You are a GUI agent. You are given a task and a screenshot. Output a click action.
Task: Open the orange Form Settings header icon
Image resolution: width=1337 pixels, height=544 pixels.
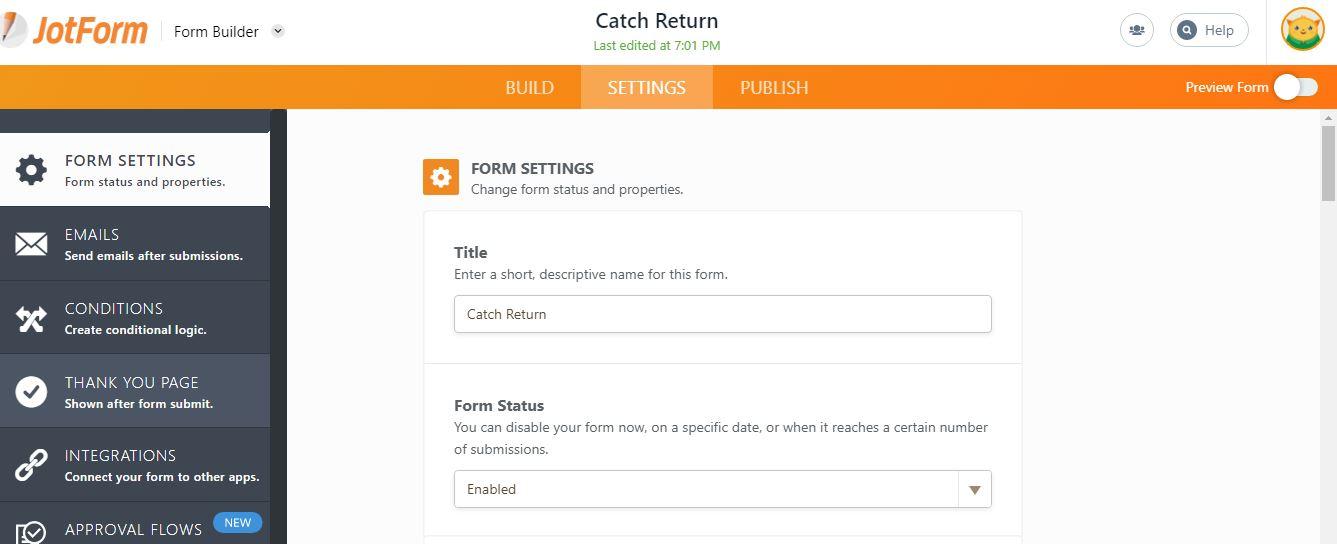point(441,177)
